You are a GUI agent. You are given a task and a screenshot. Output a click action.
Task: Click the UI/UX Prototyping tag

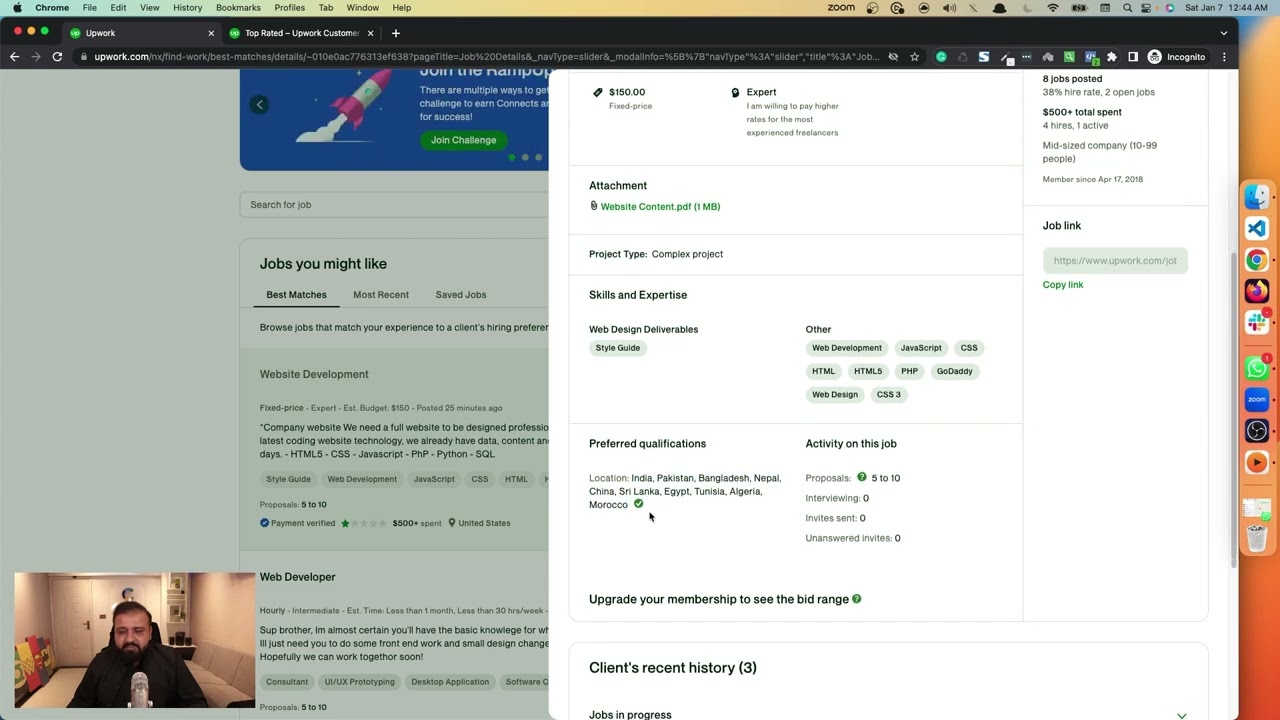360,682
